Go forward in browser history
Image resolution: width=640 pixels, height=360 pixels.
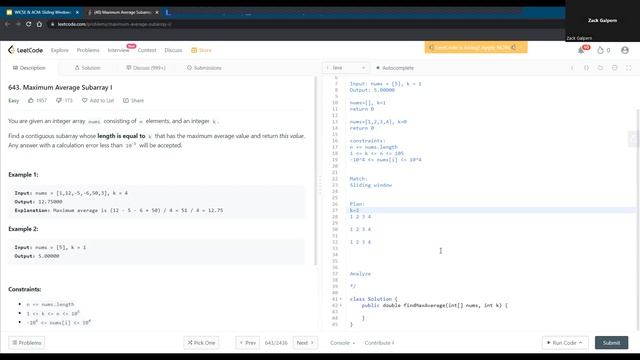18,24
